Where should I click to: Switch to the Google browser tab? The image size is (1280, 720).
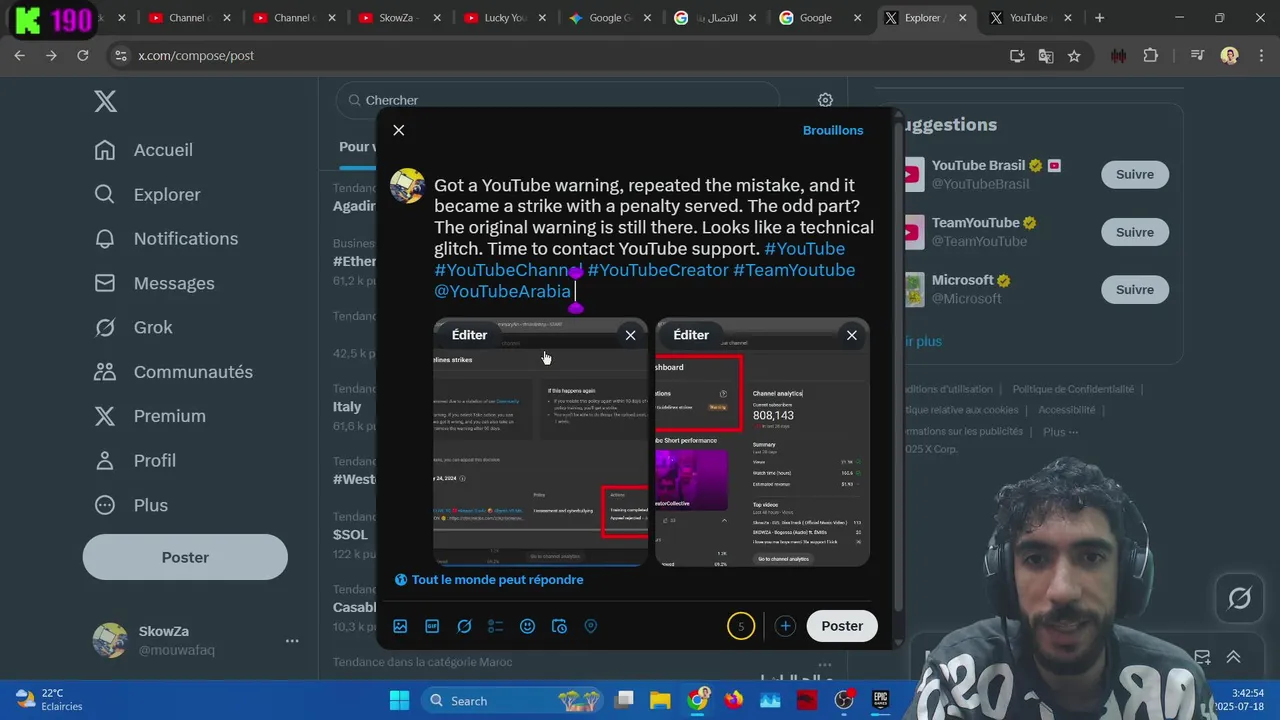pyautogui.click(x=820, y=18)
